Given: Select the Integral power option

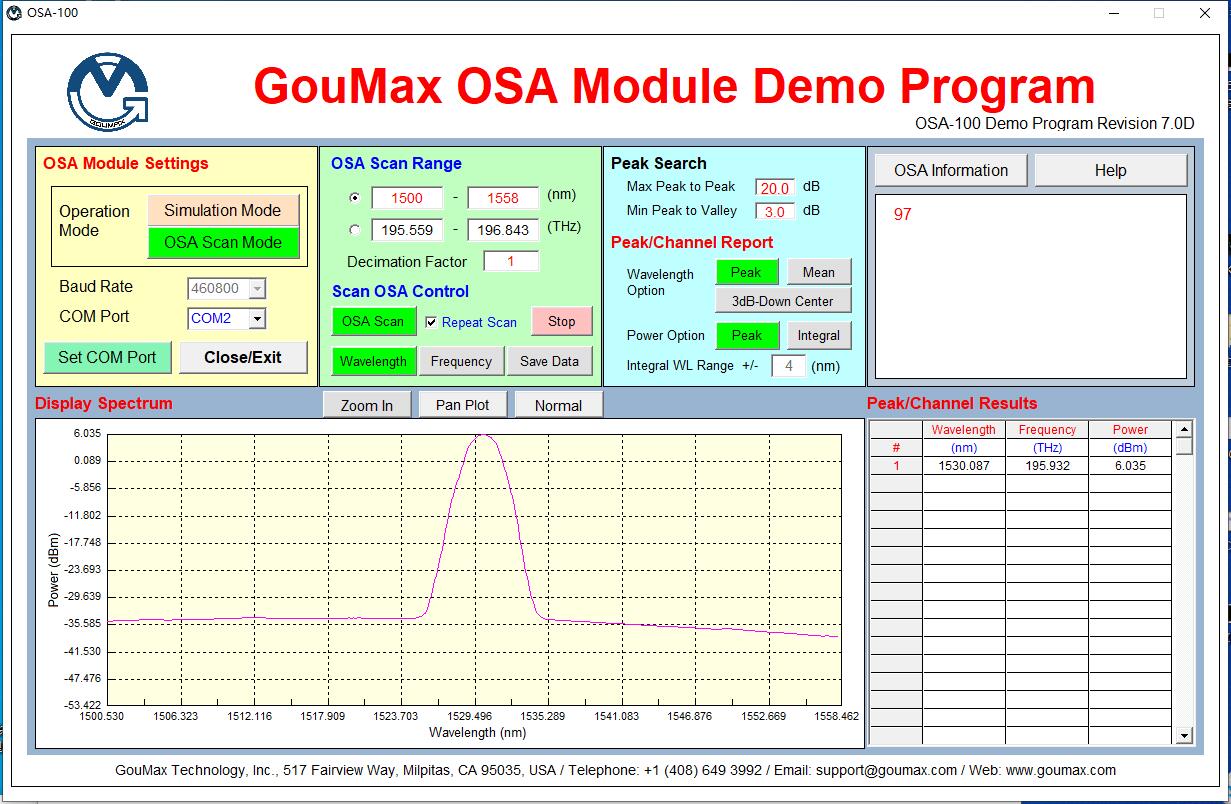Looking at the screenshot, I should 818,335.
